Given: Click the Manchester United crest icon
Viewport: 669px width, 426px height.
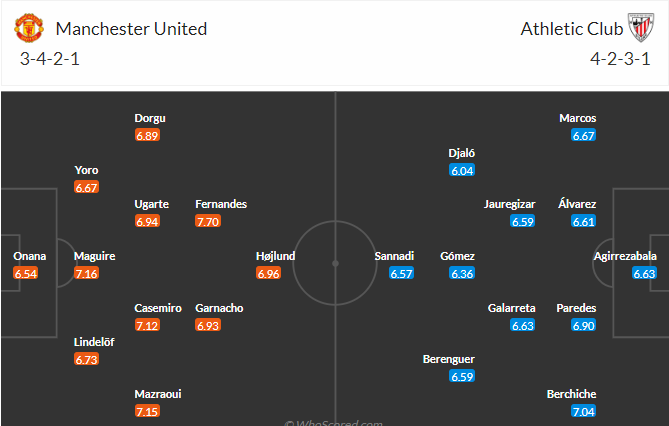Looking at the screenshot, I should tap(29, 28).
